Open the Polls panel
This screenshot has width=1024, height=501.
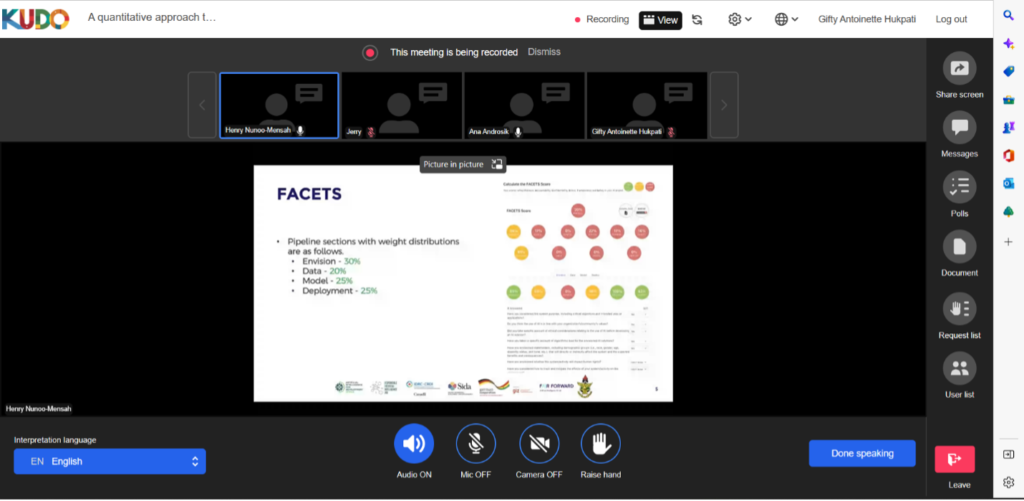tap(959, 187)
